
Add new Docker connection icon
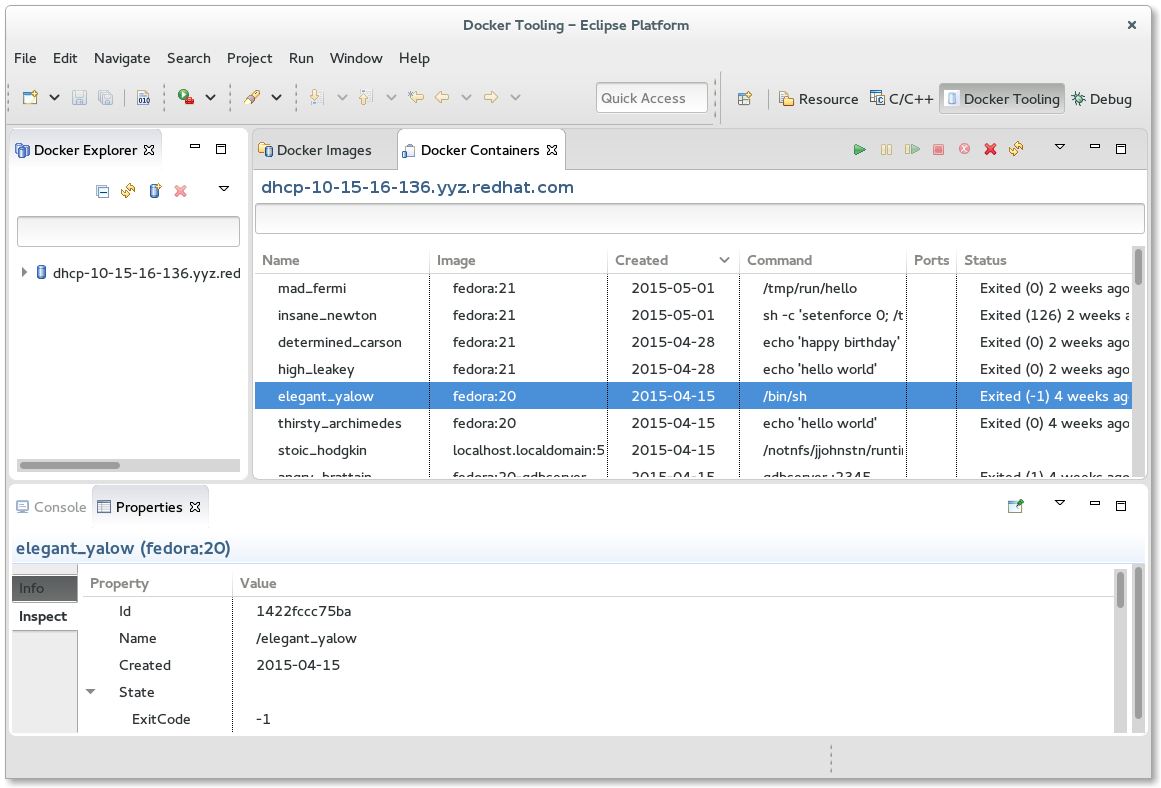(155, 191)
